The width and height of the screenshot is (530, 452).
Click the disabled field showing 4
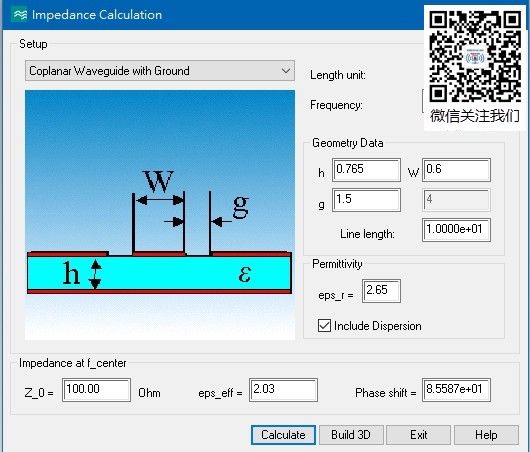[456, 200]
